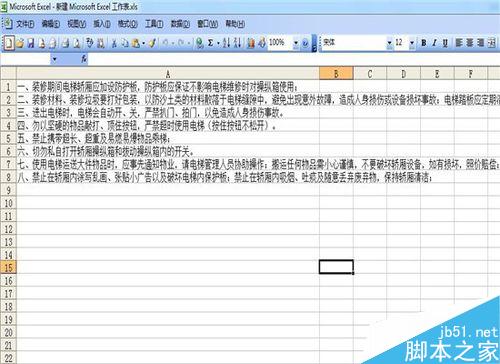
Task: Open the 视图(V) menu
Action: click(77, 24)
